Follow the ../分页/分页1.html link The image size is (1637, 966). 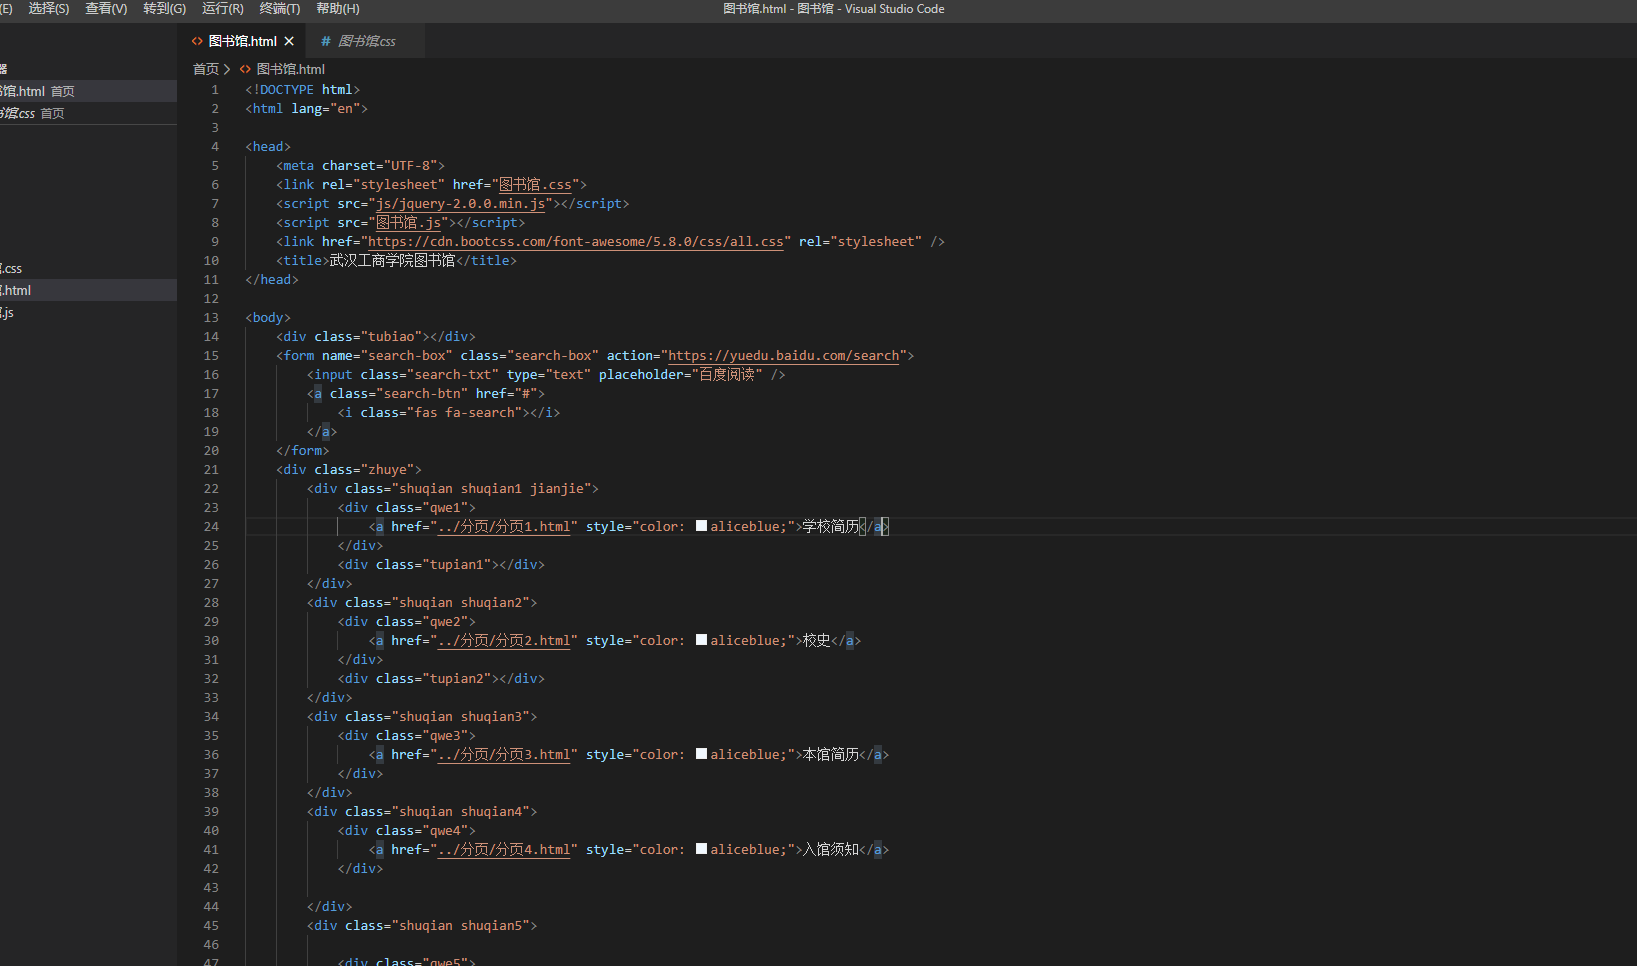pos(503,526)
